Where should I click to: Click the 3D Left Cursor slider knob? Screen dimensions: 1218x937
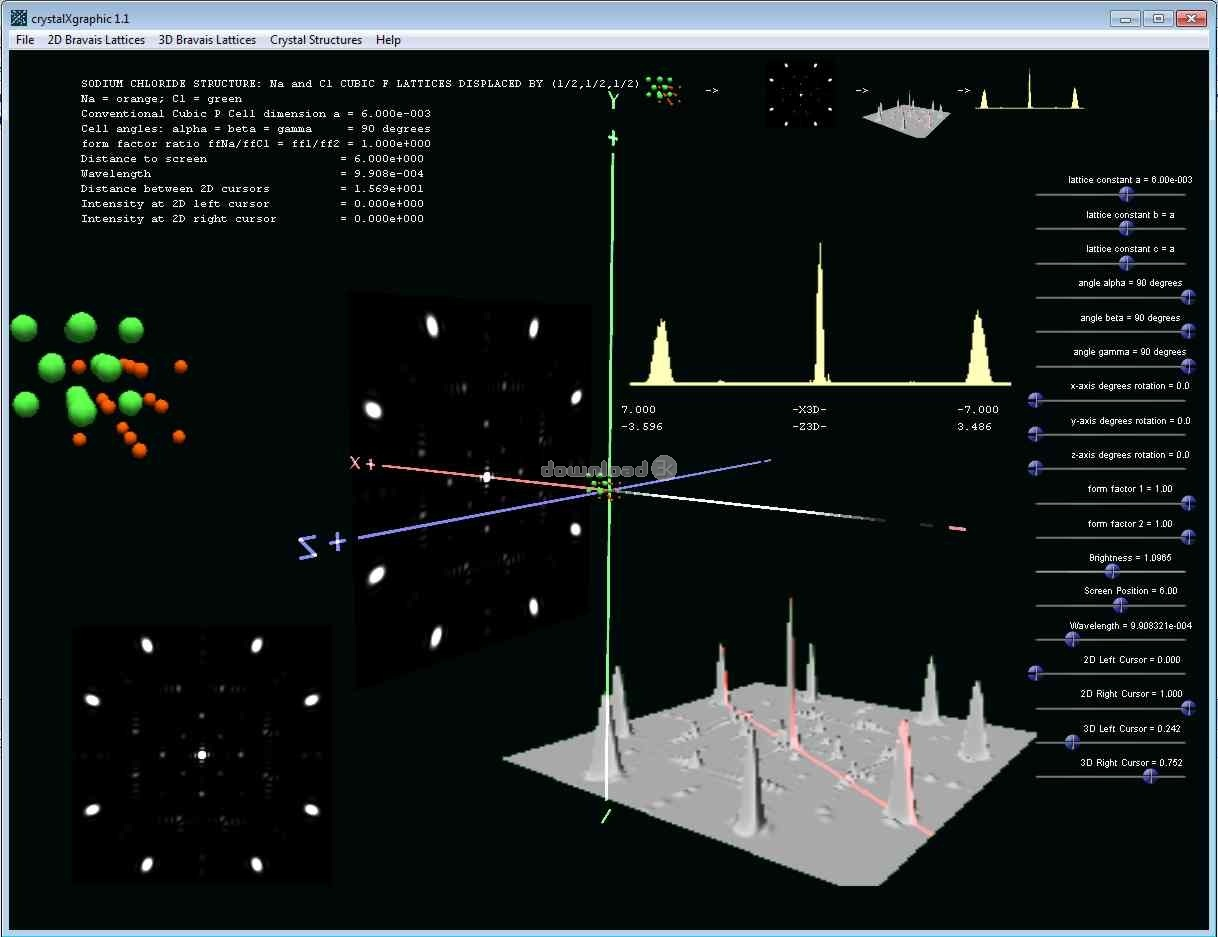tap(1072, 742)
